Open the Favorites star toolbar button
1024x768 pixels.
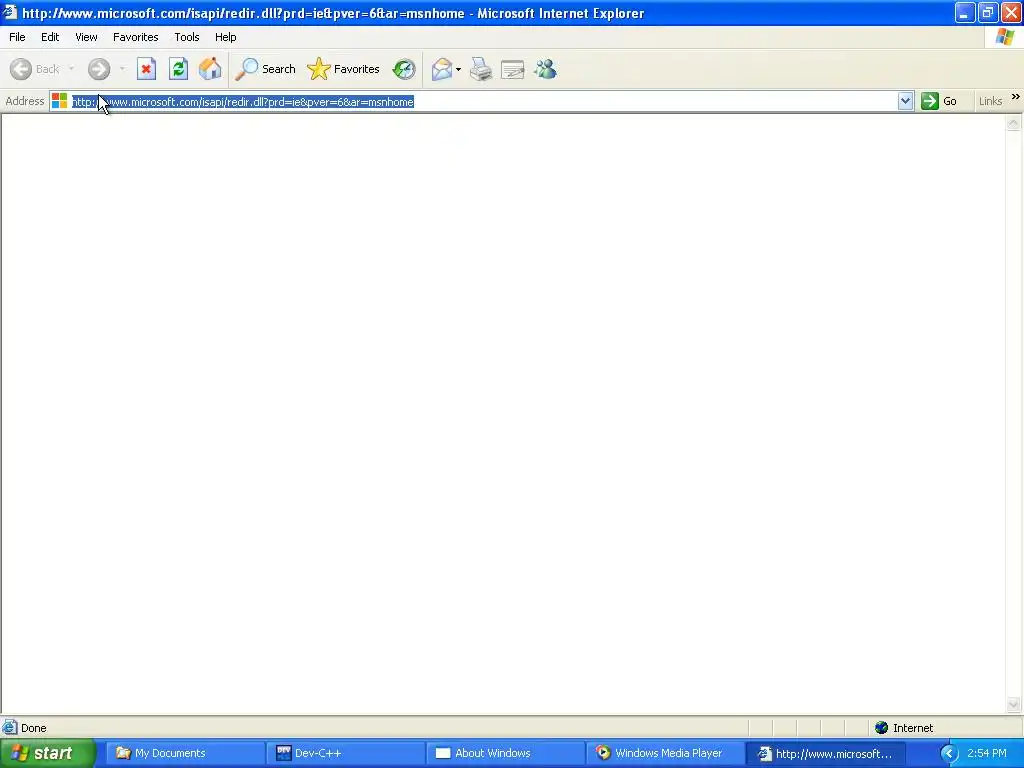344,69
